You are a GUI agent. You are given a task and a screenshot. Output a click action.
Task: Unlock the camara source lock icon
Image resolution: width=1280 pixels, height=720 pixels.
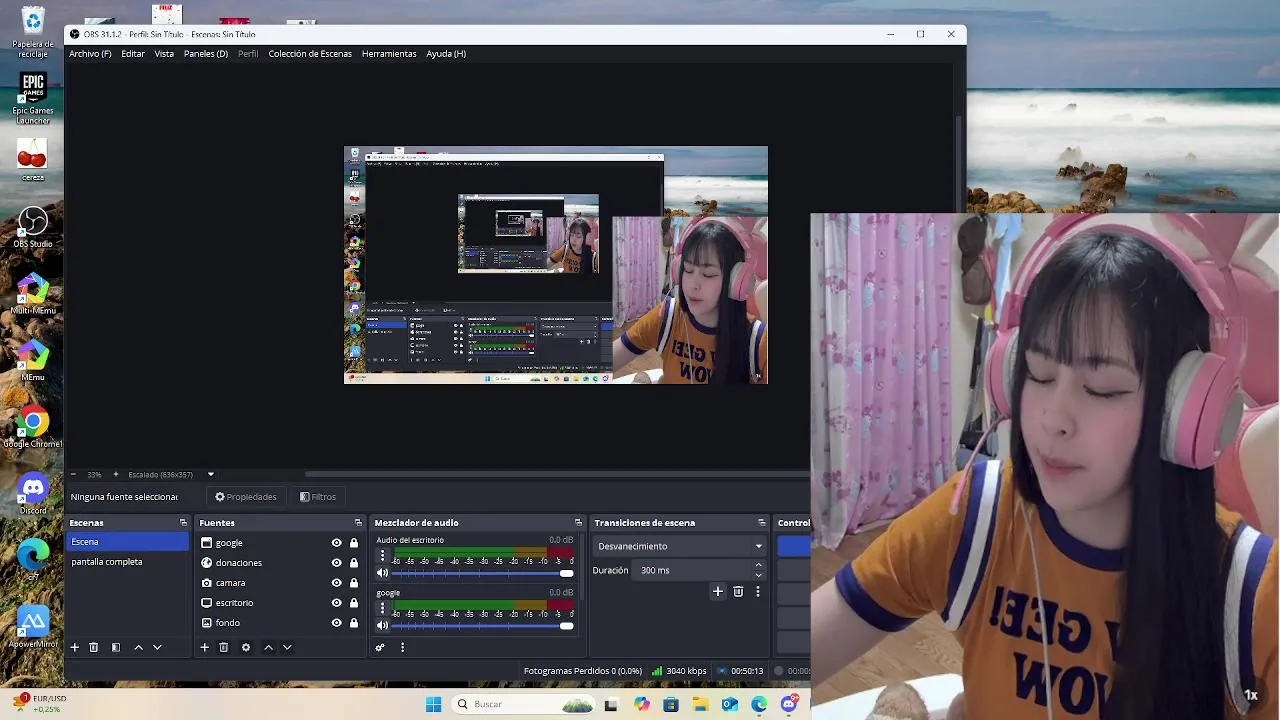click(354, 582)
